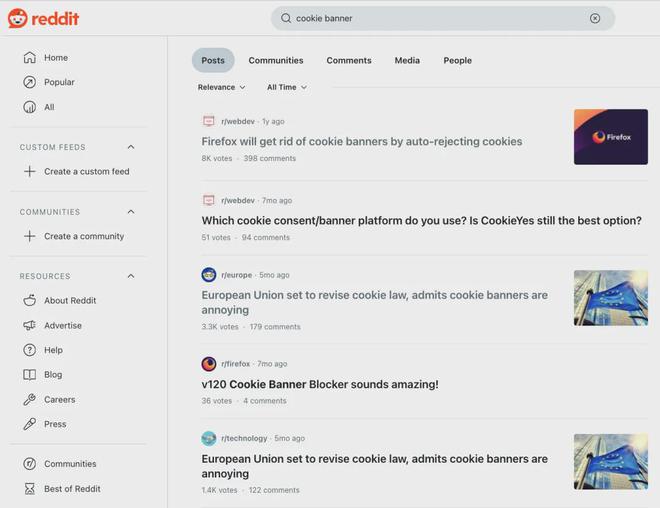Viewport: 660px width, 508px height.
Task: Click the r/technology community name
Action: pyautogui.click(x=244, y=438)
